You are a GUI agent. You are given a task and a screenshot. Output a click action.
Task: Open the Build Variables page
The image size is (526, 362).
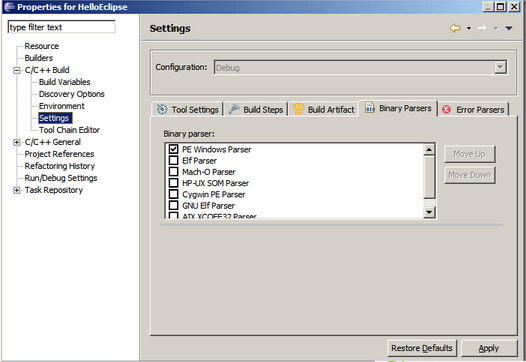coord(64,82)
